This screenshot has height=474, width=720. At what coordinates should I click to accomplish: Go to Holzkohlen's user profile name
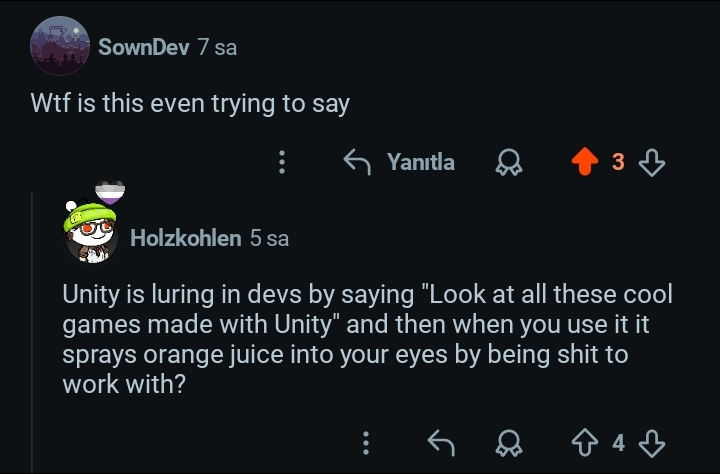[186, 238]
